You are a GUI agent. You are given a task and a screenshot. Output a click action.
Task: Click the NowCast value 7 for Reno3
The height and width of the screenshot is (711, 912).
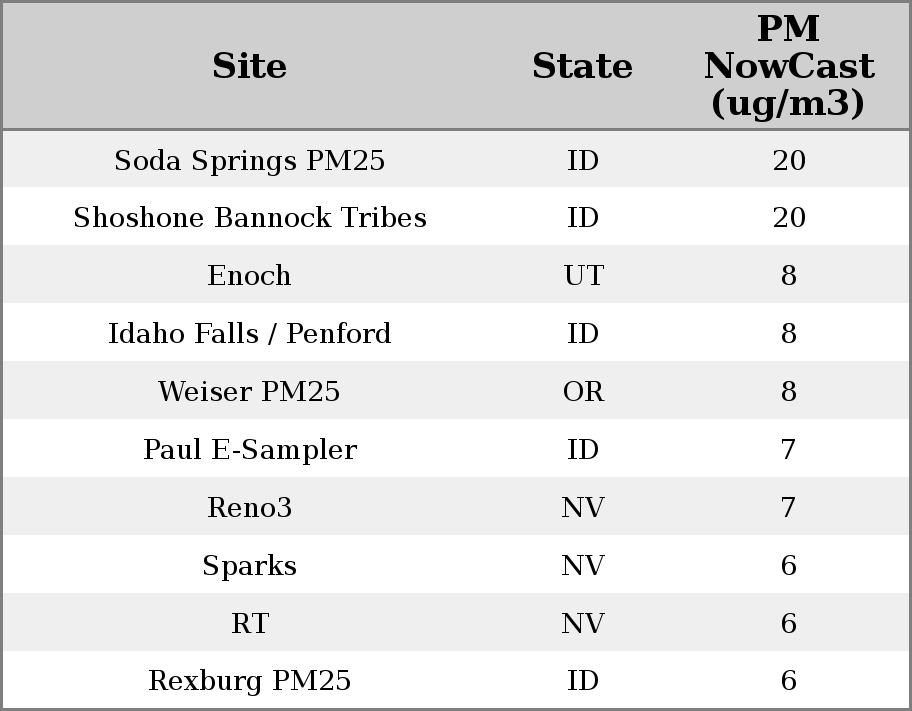788,508
